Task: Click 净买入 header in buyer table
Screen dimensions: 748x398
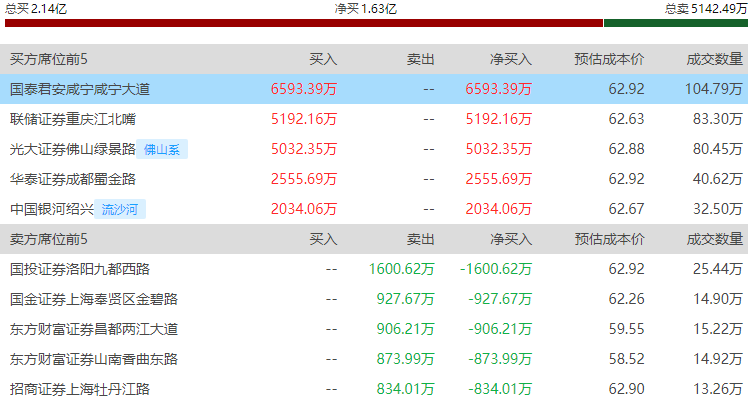Action: click(511, 59)
